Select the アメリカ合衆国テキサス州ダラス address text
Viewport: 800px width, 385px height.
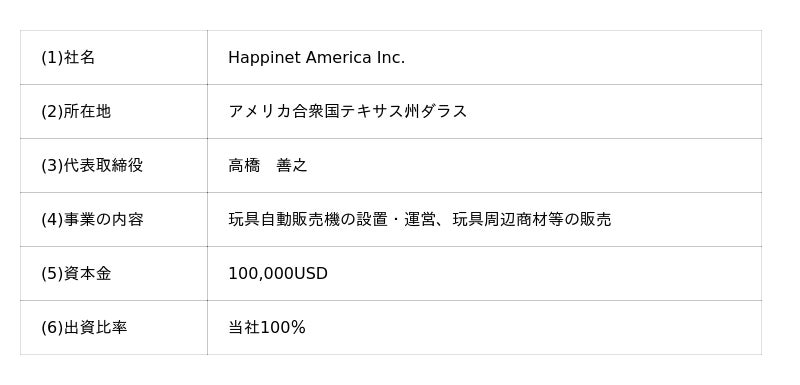(347, 112)
